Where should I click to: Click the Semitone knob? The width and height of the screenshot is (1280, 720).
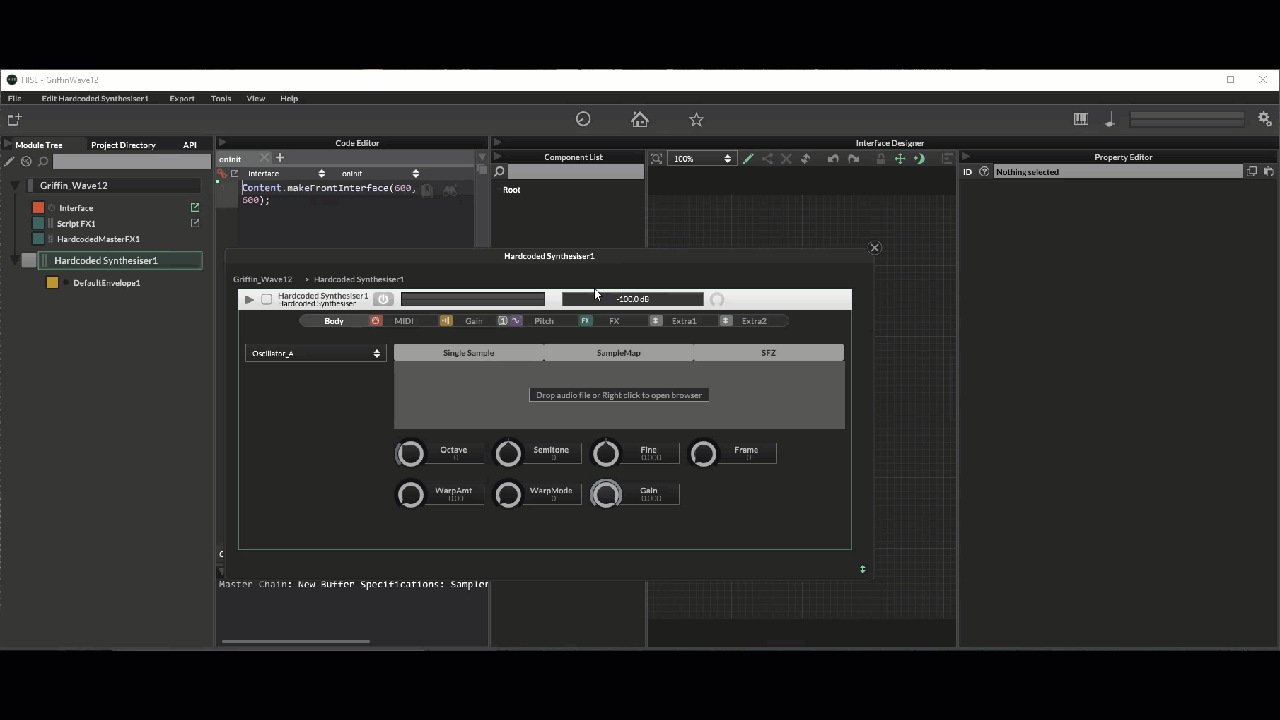(x=508, y=453)
